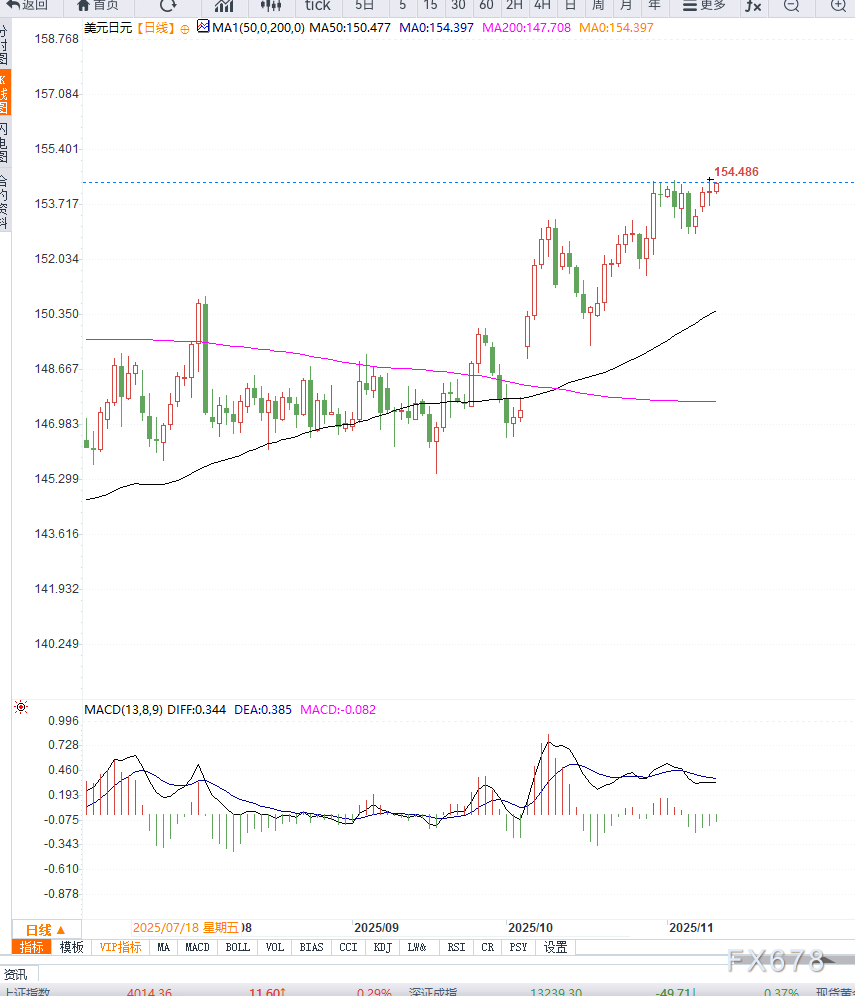The width and height of the screenshot is (855, 996).
Task: Click the 154.486 current price line marker
Action: pyautogui.click(x=735, y=172)
